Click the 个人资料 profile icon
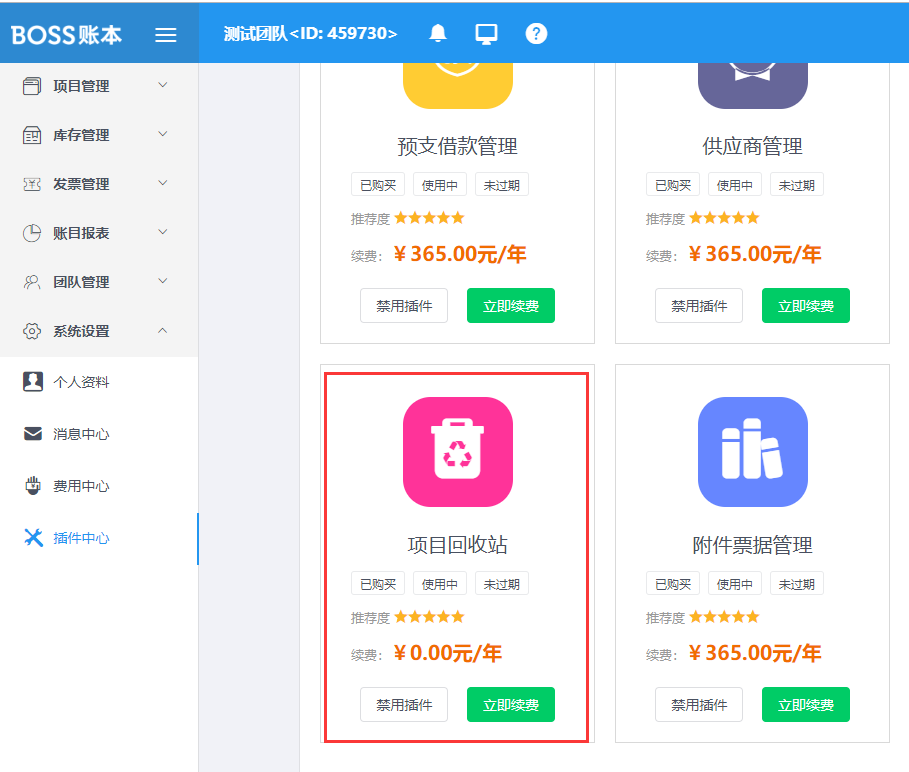Viewport: 909px width, 772px height. (x=33, y=382)
